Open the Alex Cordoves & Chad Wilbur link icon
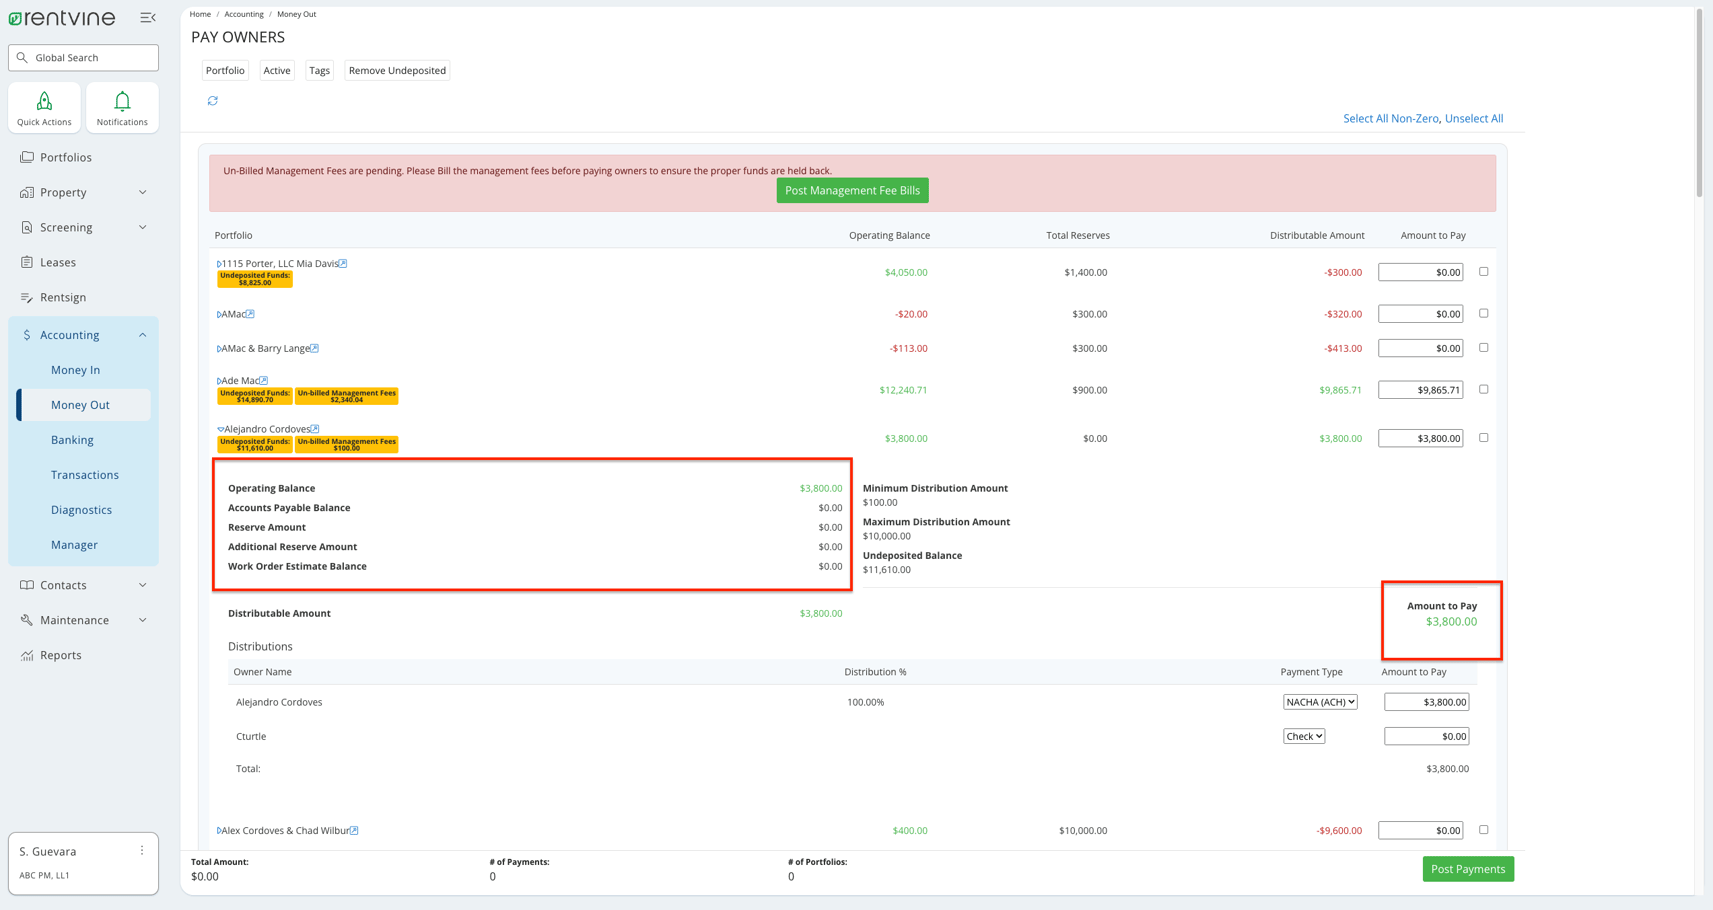1713x910 pixels. click(354, 831)
